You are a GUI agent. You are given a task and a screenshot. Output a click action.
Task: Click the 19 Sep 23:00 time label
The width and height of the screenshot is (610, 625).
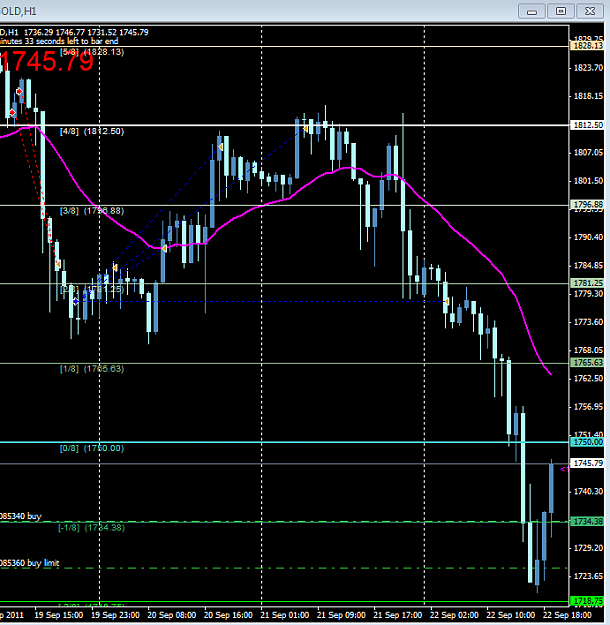click(x=115, y=615)
